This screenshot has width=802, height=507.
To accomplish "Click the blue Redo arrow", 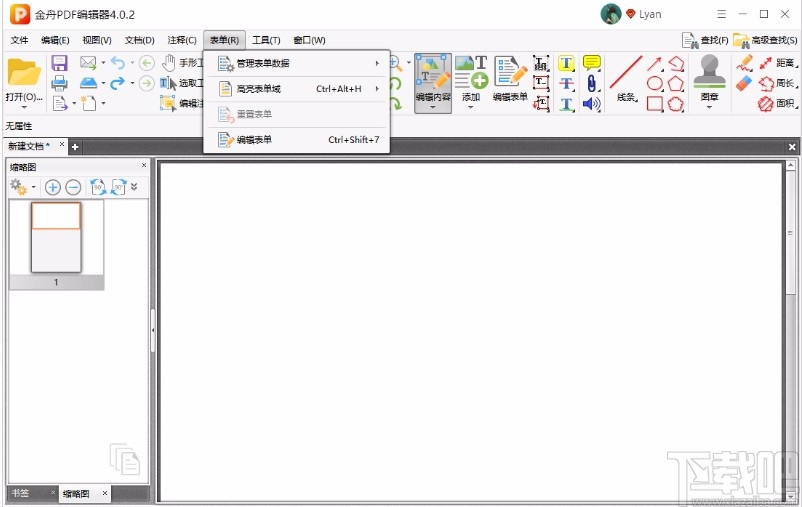I will tap(118, 83).
